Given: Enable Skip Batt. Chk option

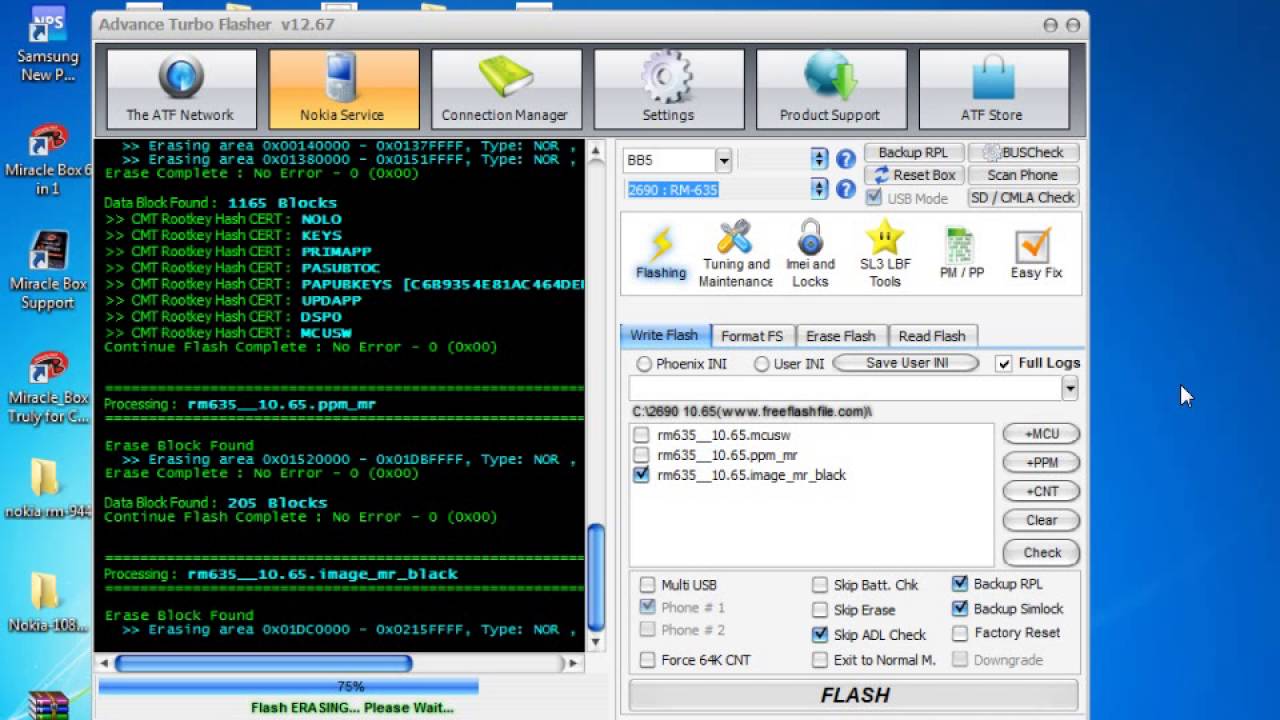Looking at the screenshot, I should (x=820, y=585).
